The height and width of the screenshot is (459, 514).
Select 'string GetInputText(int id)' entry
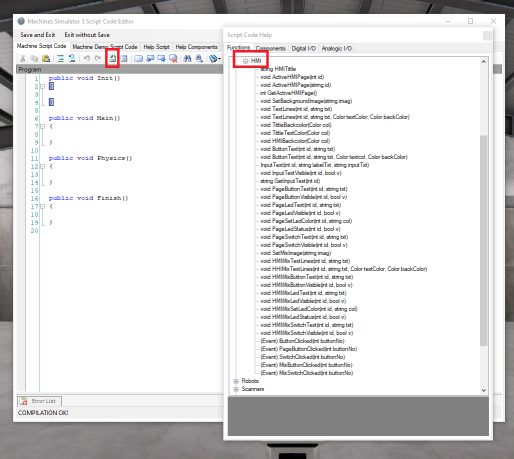[290, 181]
